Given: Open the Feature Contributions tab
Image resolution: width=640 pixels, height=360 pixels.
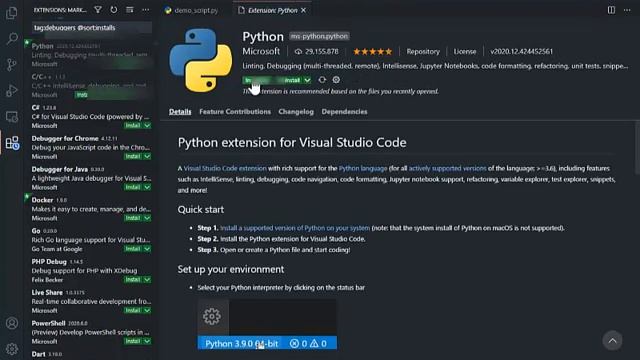Looking at the screenshot, I should (235, 112).
